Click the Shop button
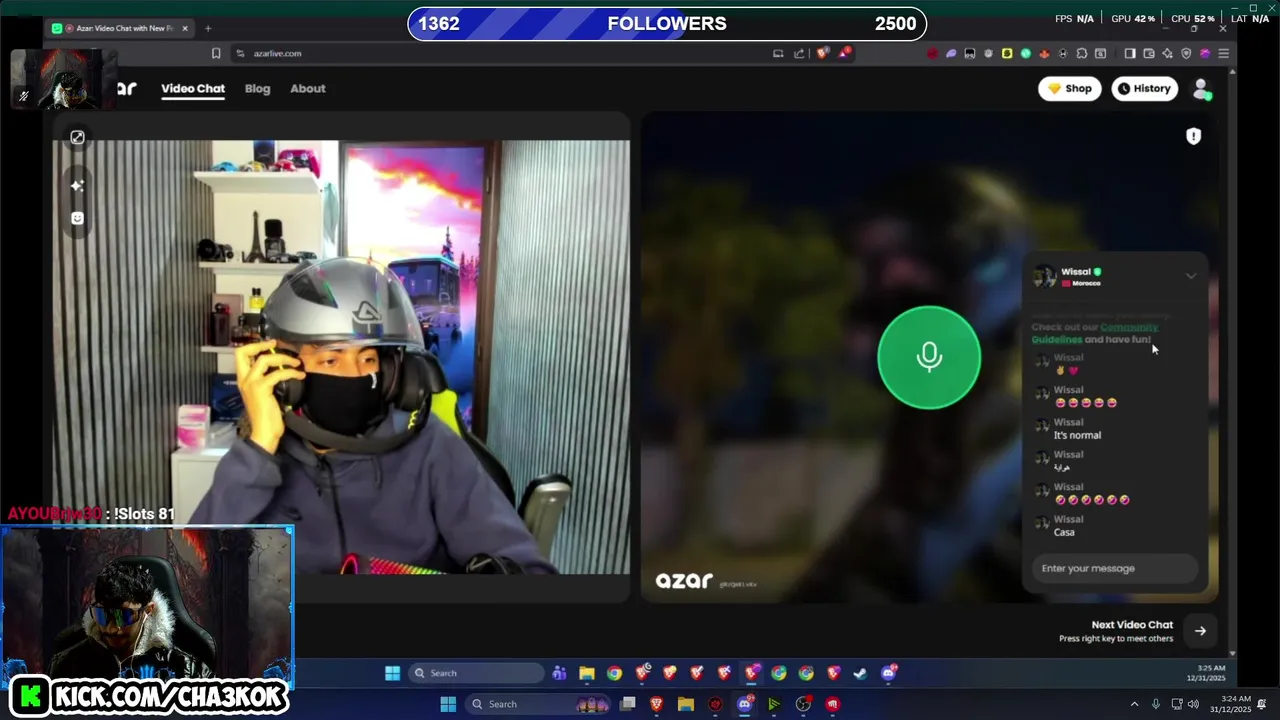This screenshot has height=720, width=1280. [x=1069, y=89]
